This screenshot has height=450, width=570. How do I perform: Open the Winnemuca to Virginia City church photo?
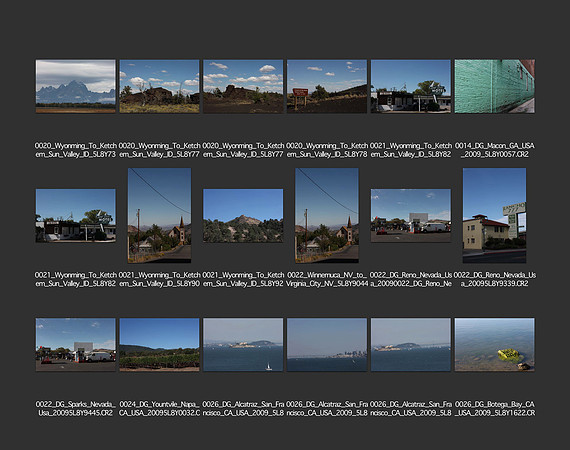[327, 216]
